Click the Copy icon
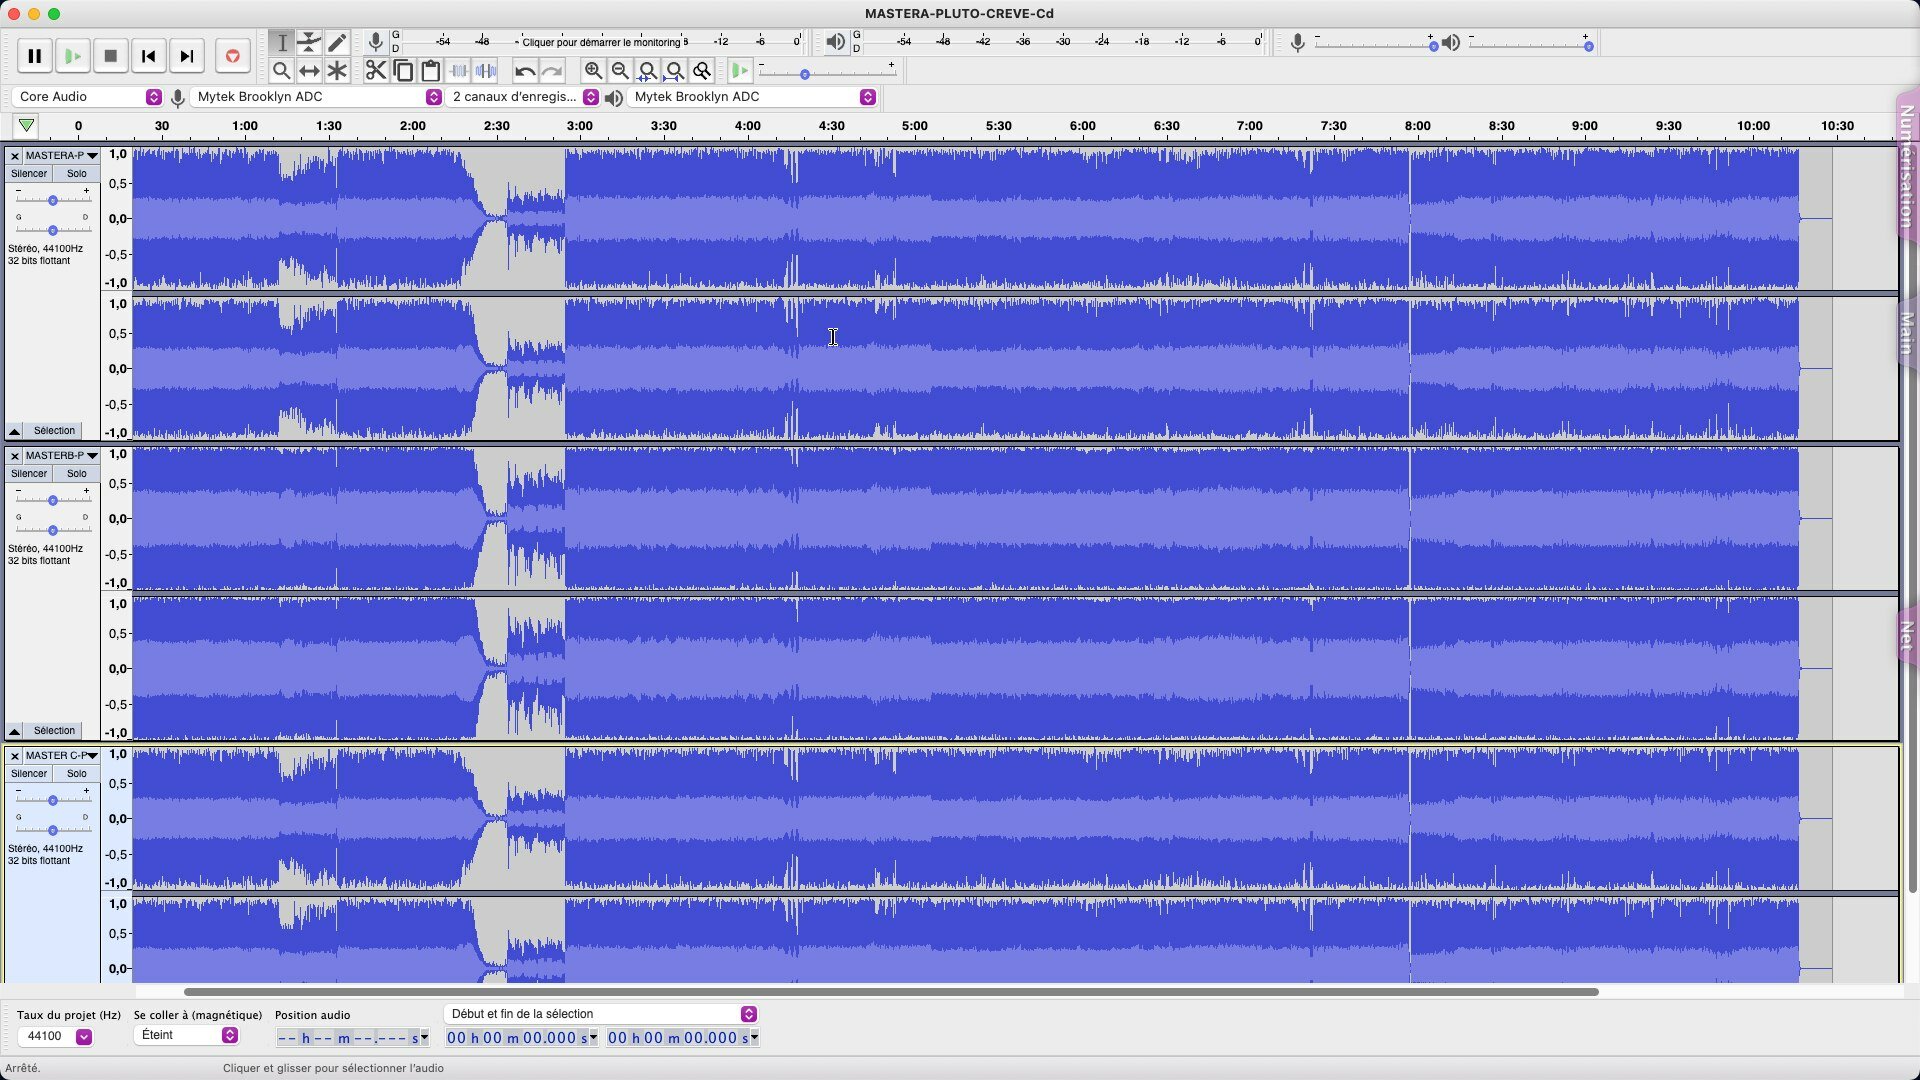Image resolution: width=1920 pixels, height=1080 pixels. (403, 70)
